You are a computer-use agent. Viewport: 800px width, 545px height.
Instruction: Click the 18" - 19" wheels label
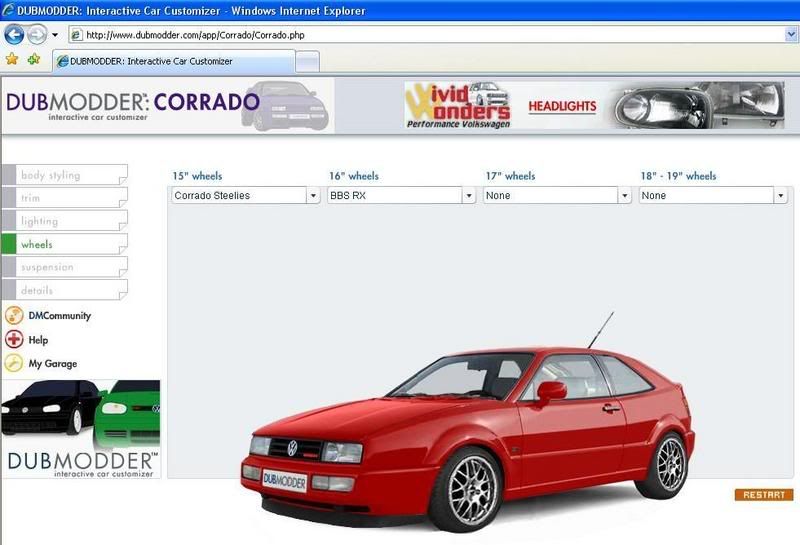679,176
